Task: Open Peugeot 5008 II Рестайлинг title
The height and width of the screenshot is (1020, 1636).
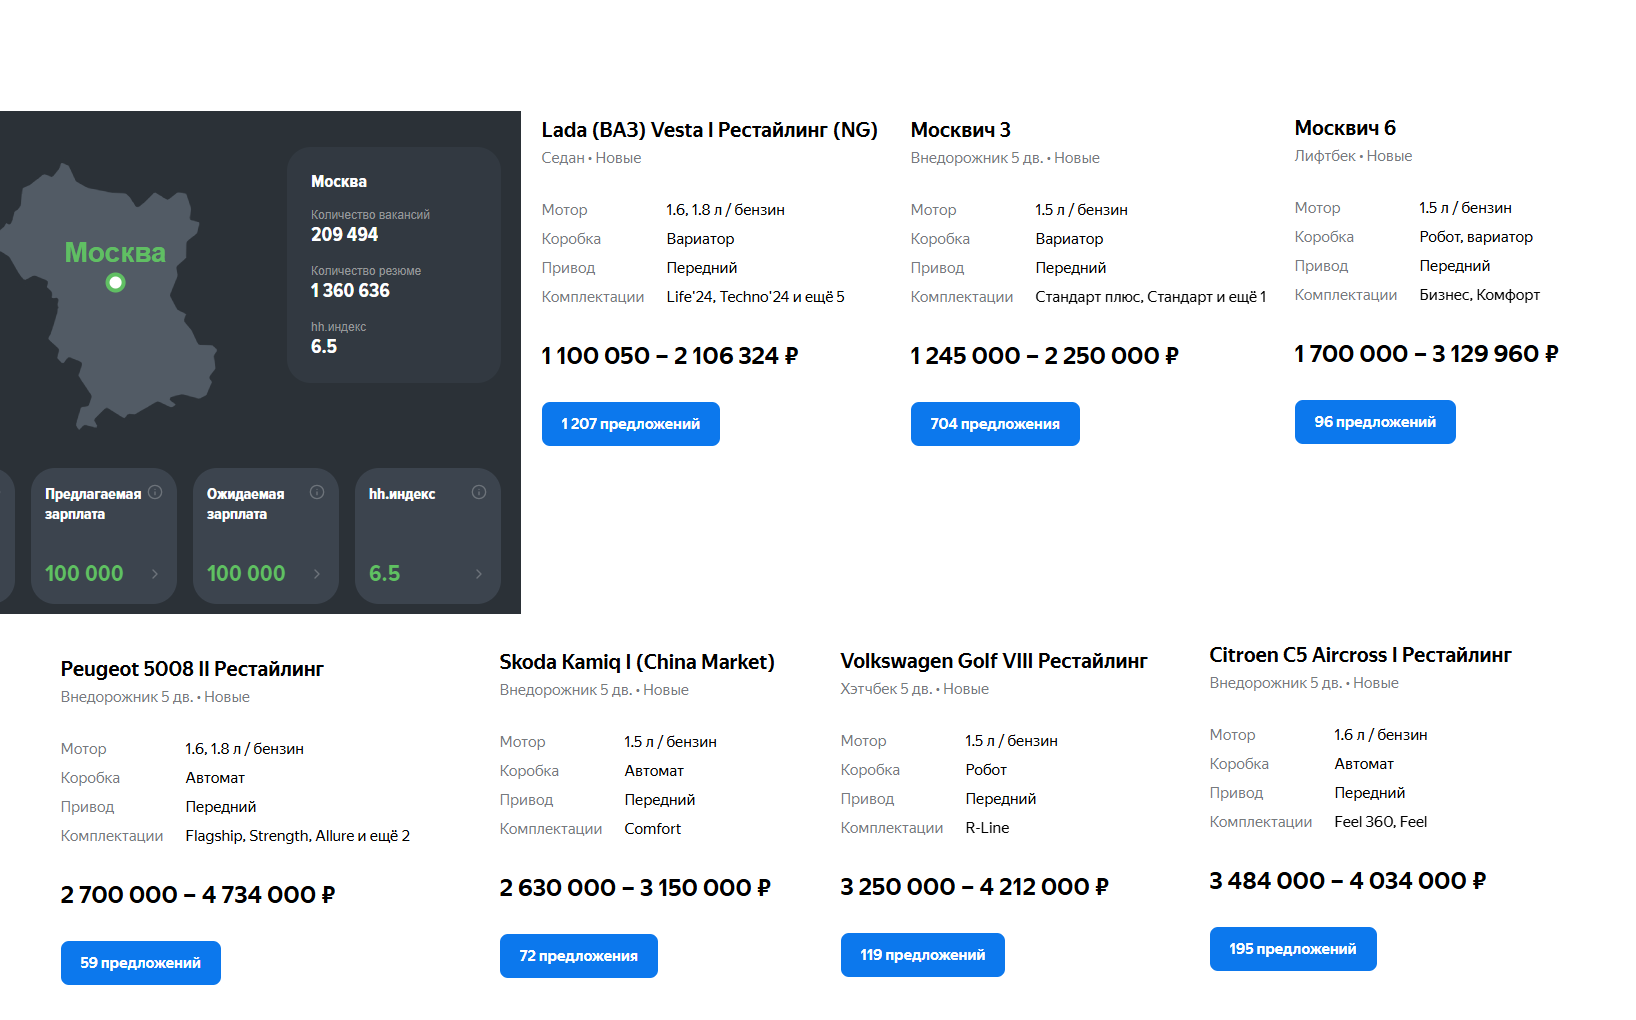Action: coord(192,669)
